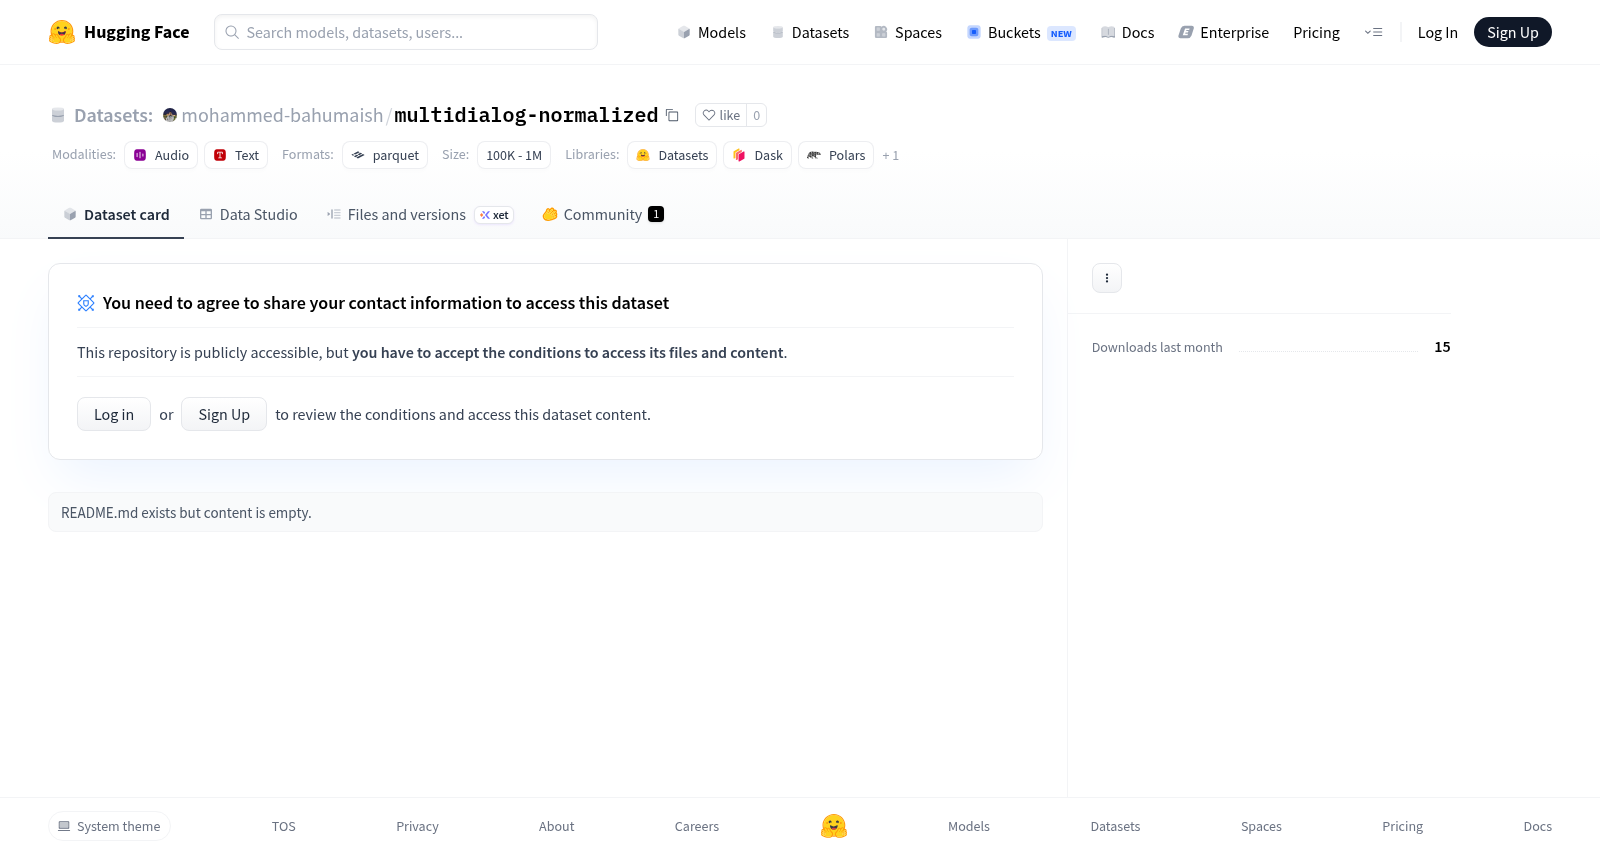Image resolution: width=1600 pixels, height=861 pixels.
Task: Open the Privacy footer link
Action: point(417,826)
